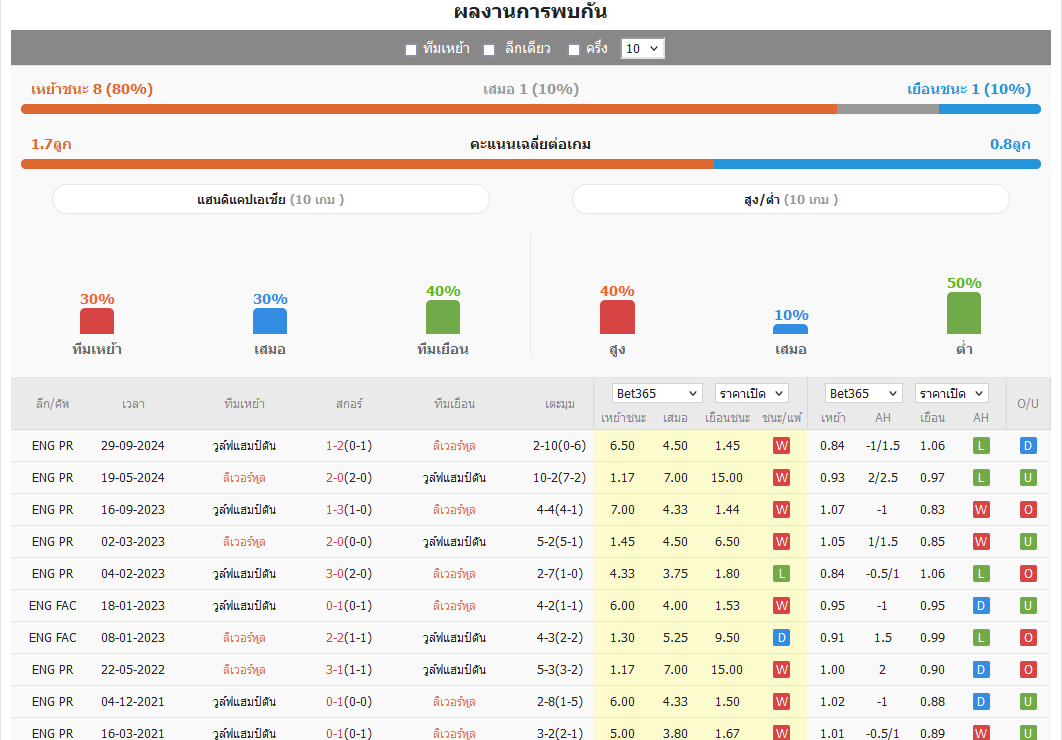Open the 1-3 score link for 16-09-2023
This screenshot has height=740, width=1062.
335,509
